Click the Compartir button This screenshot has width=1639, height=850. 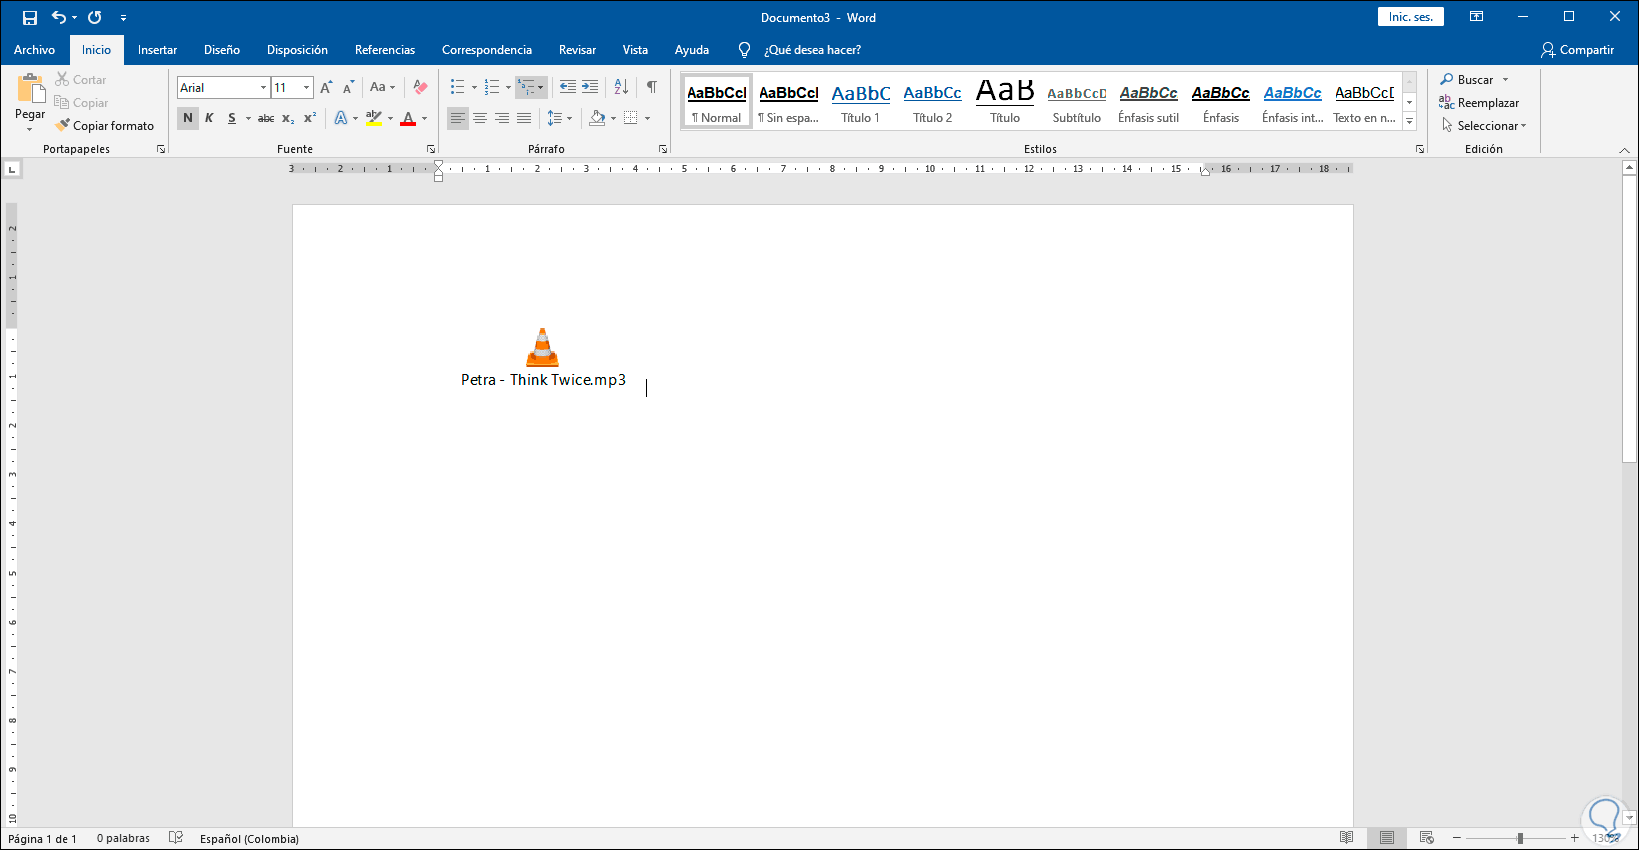pyautogui.click(x=1578, y=50)
